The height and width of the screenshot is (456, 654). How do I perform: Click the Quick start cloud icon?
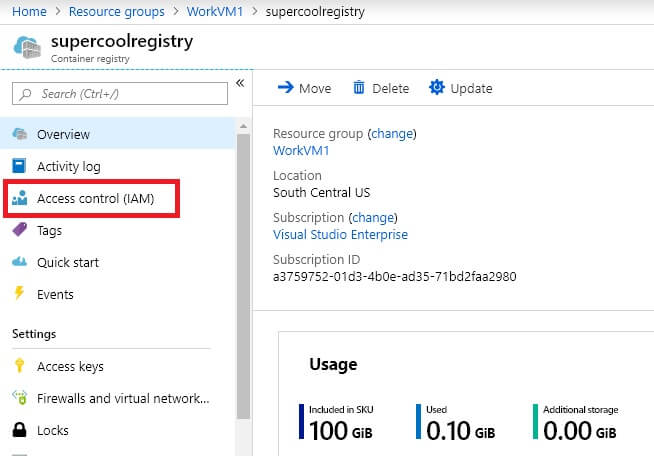point(19,262)
